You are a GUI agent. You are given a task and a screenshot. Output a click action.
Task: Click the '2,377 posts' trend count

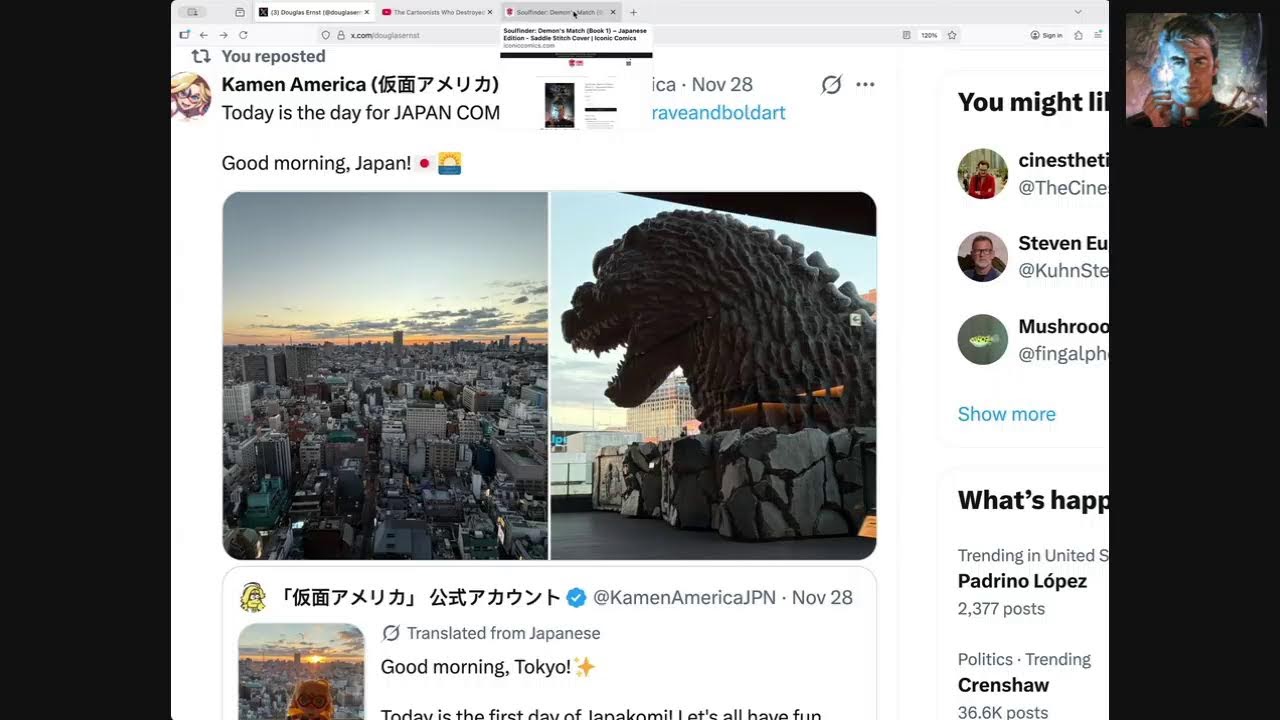1001,609
